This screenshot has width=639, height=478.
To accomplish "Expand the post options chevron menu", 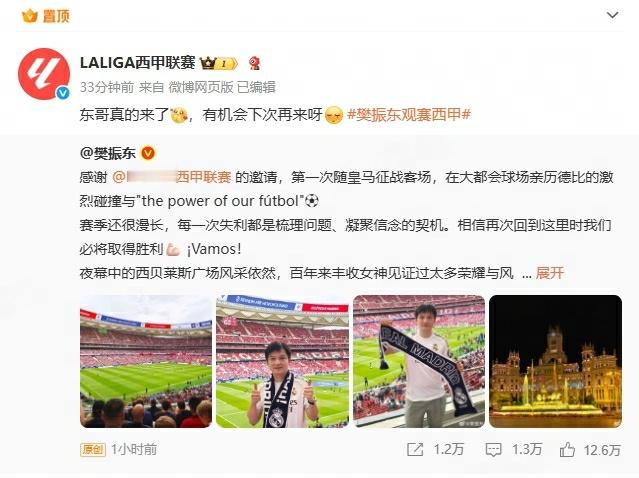I will [613, 15].
